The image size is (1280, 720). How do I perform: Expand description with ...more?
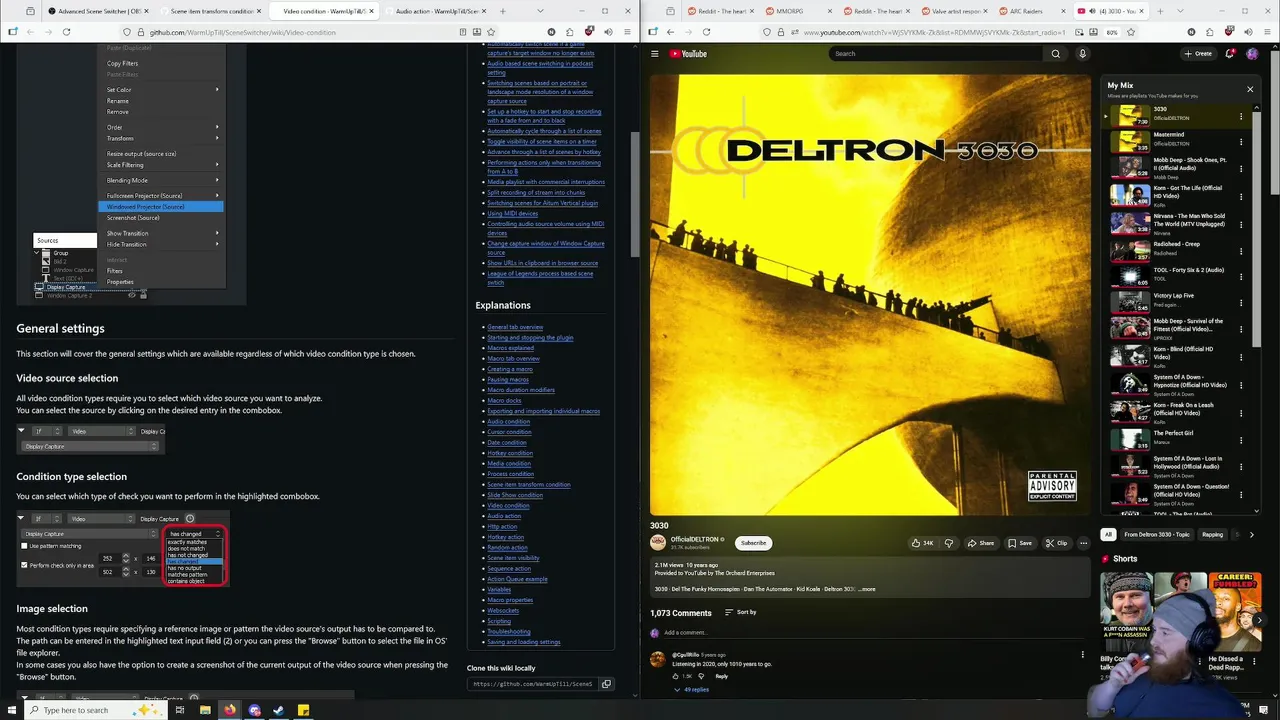866,589
